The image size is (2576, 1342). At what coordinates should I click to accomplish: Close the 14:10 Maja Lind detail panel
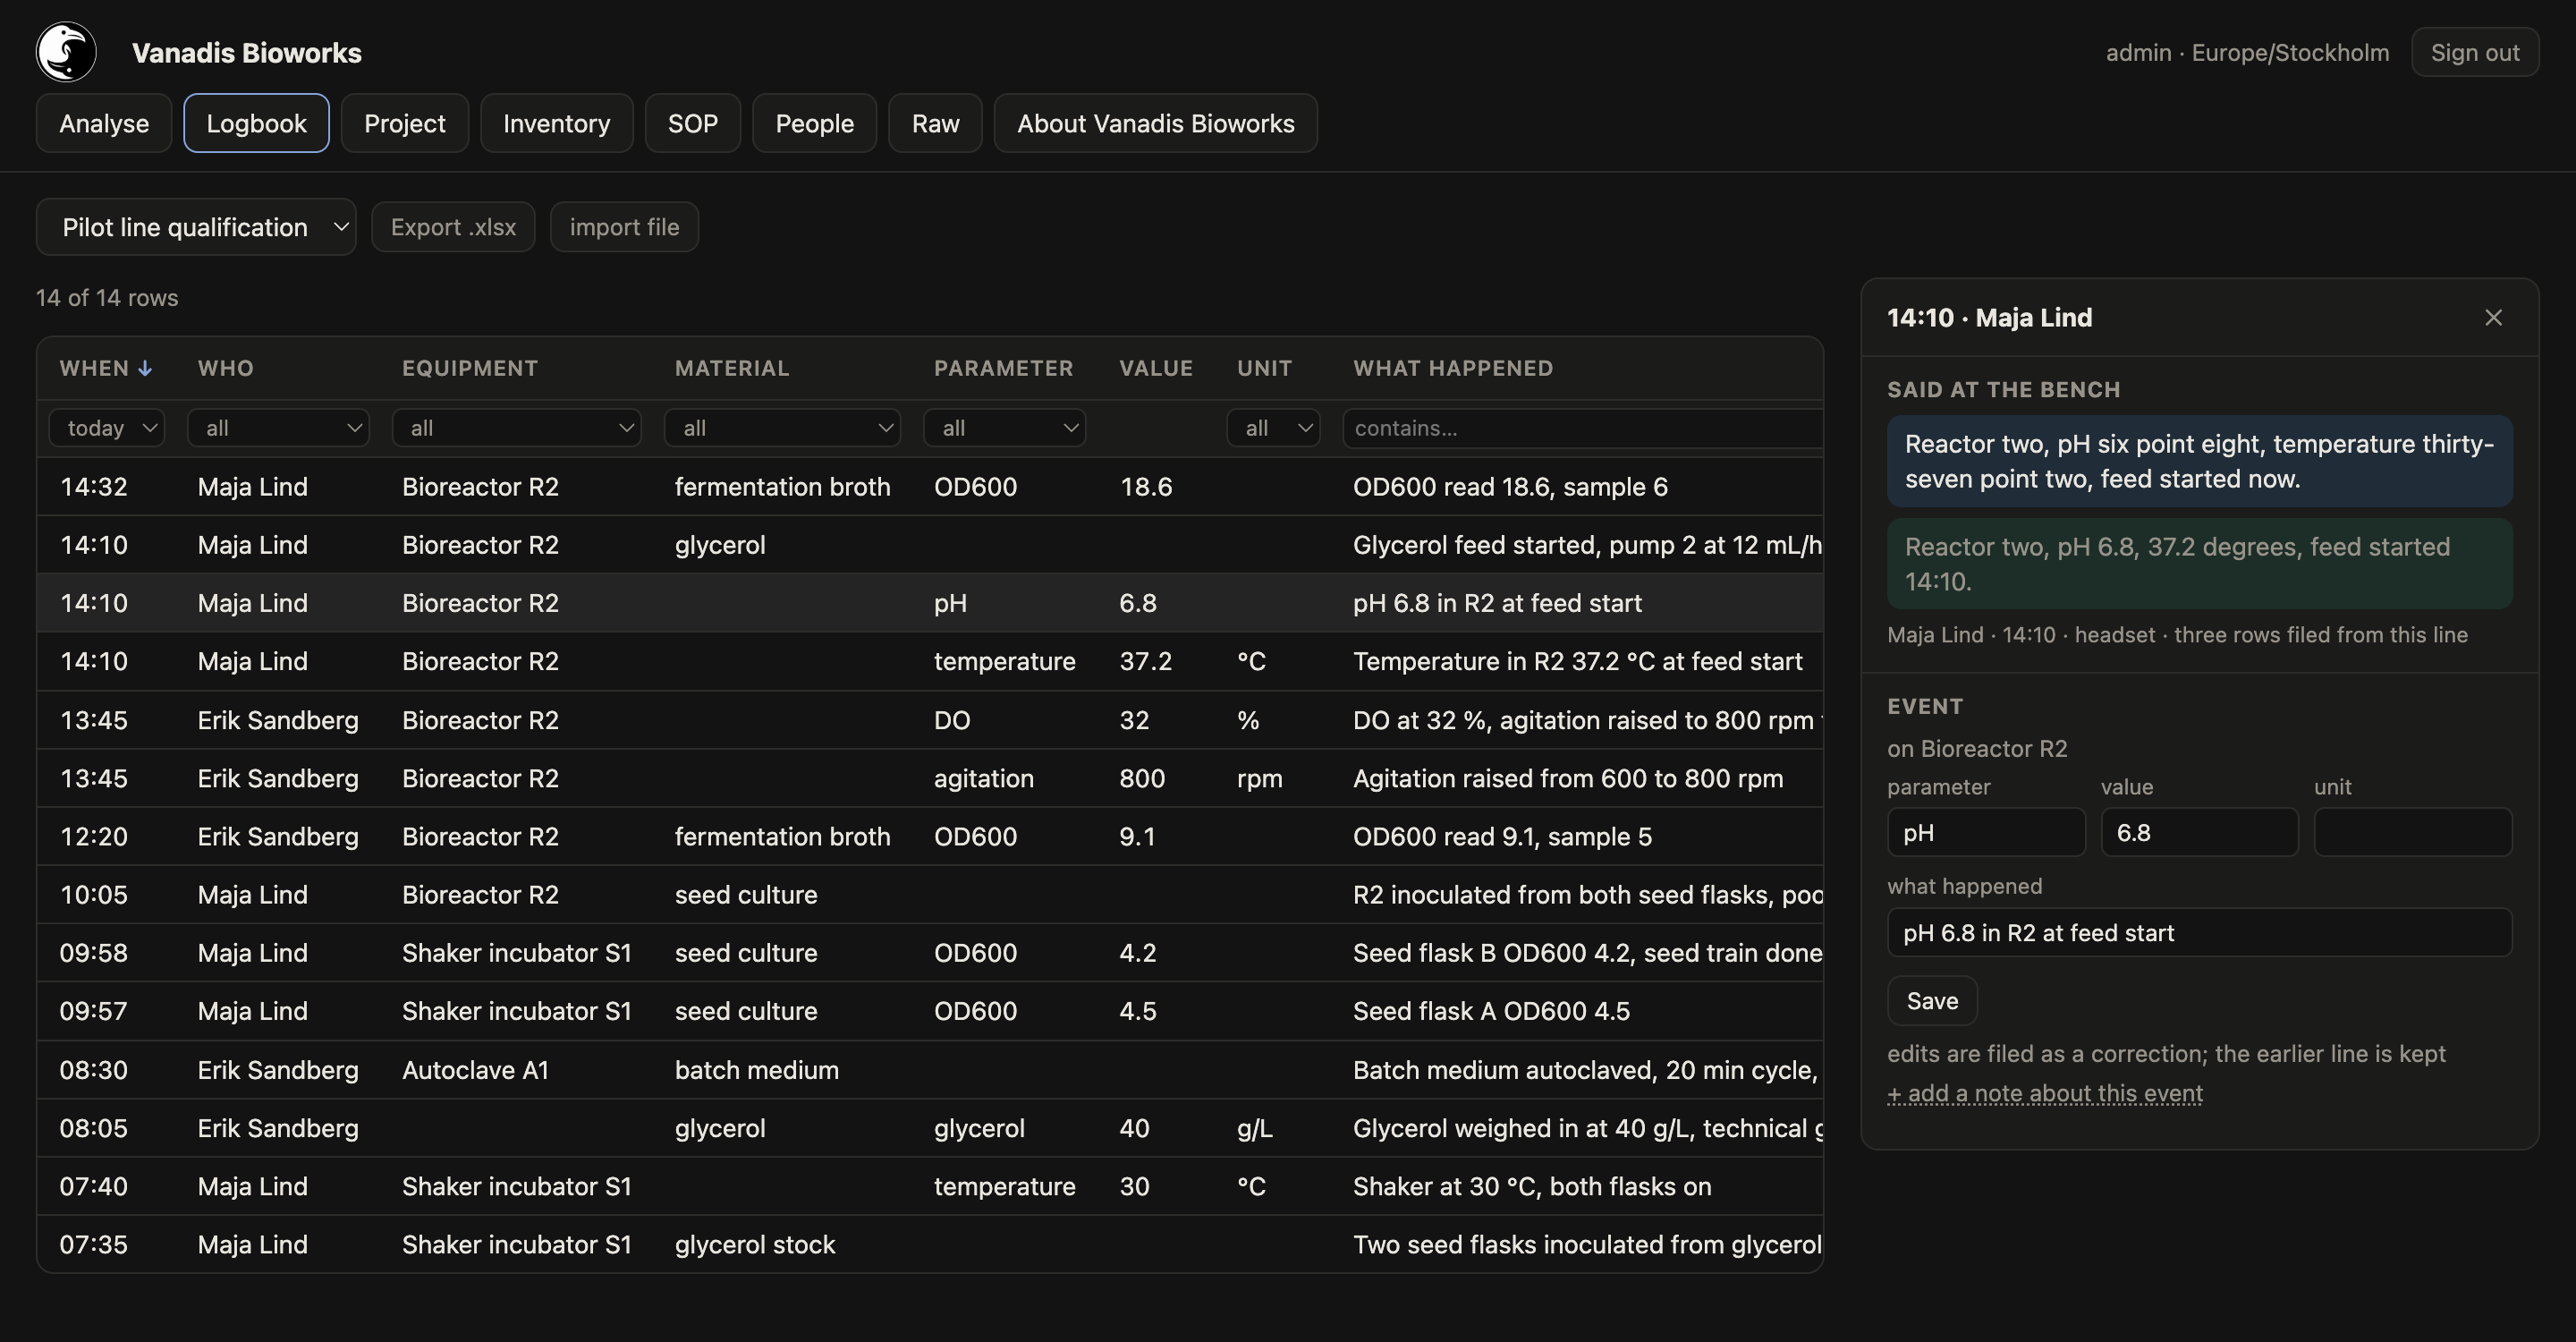pos(2493,317)
